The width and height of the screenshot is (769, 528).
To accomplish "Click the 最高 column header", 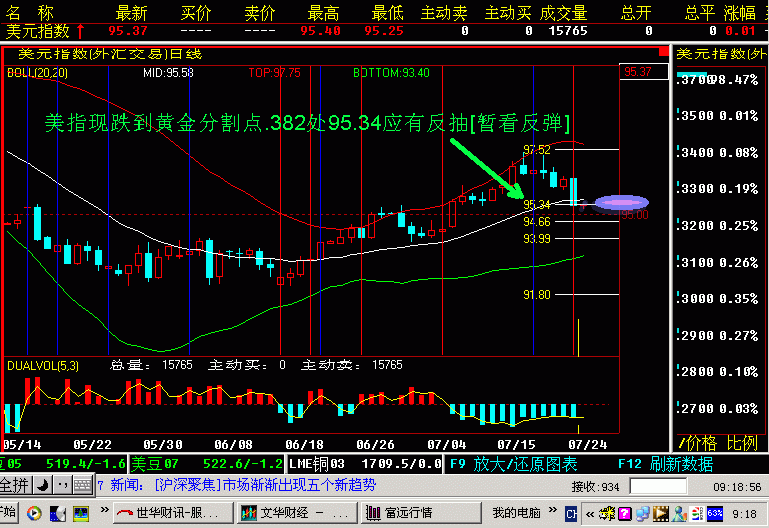I will pos(323,13).
